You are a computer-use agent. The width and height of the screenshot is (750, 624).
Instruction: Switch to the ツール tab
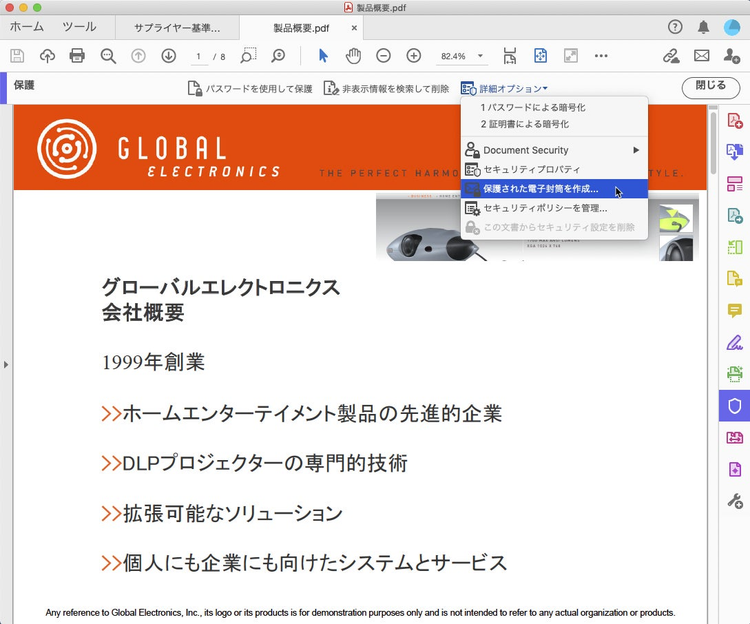tap(79, 27)
